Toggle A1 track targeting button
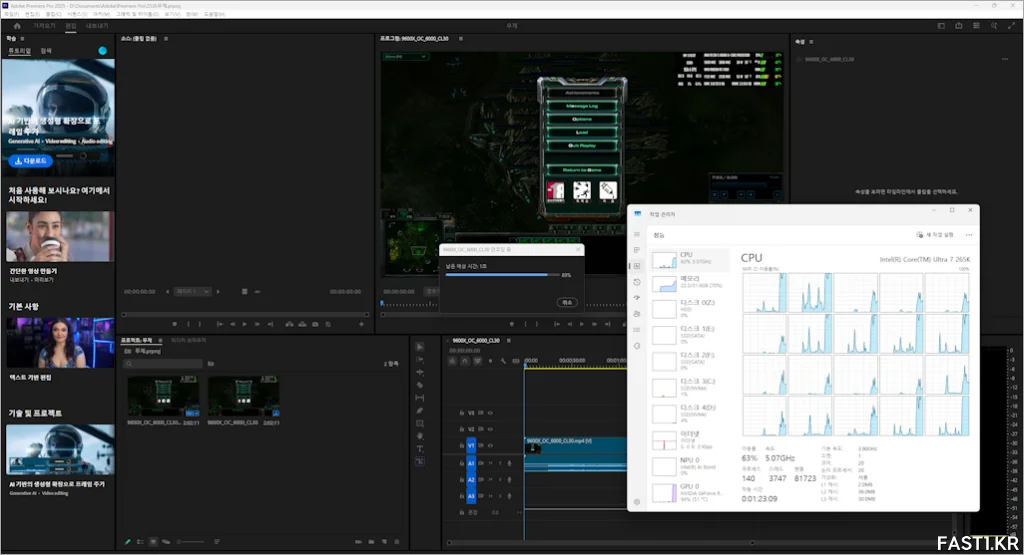The width and height of the screenshot is (1024, 555). [x=471, y=463]
